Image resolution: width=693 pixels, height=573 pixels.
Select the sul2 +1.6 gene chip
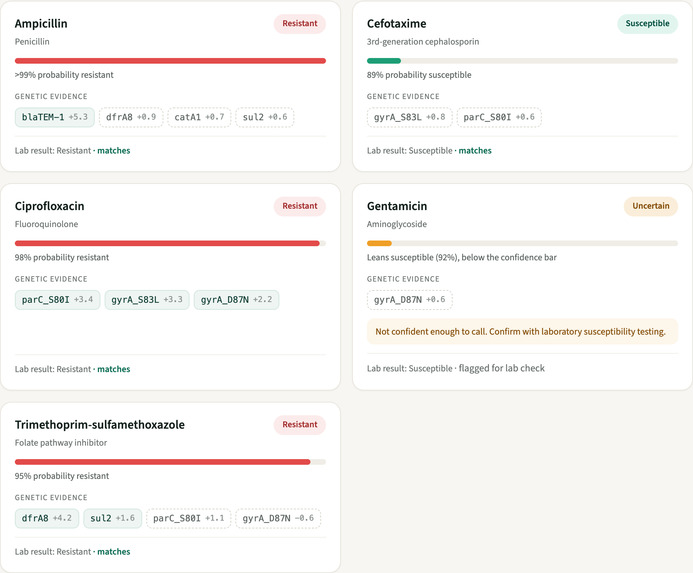coord(113,518)
